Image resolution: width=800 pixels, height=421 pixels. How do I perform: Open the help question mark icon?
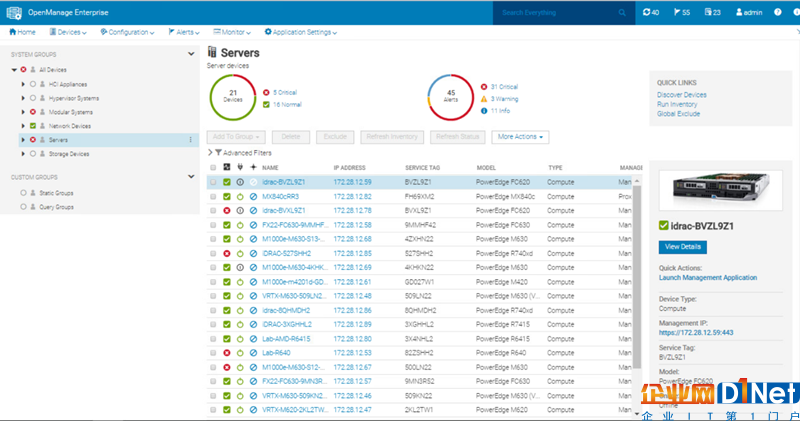[778, 12]
